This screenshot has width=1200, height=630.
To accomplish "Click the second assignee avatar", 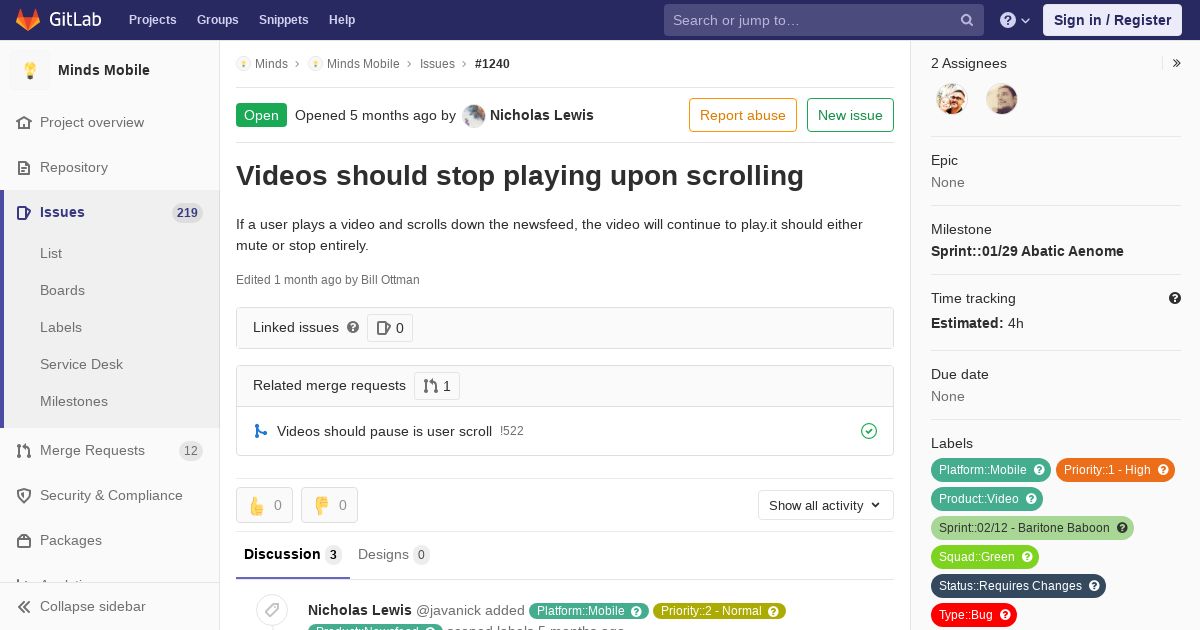I will point(1001,99).
